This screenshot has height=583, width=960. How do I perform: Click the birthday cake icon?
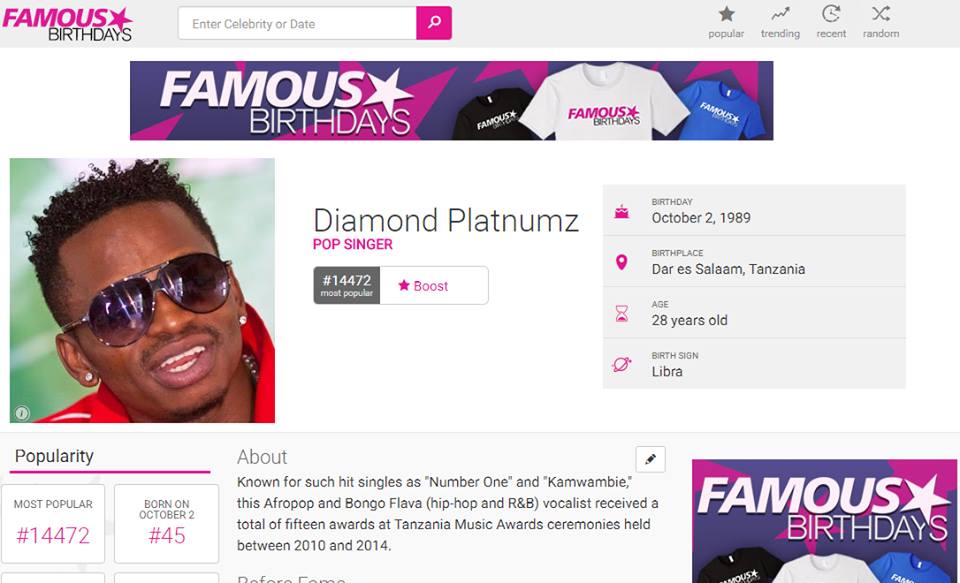pyautogui.click(x=621, y=212)
